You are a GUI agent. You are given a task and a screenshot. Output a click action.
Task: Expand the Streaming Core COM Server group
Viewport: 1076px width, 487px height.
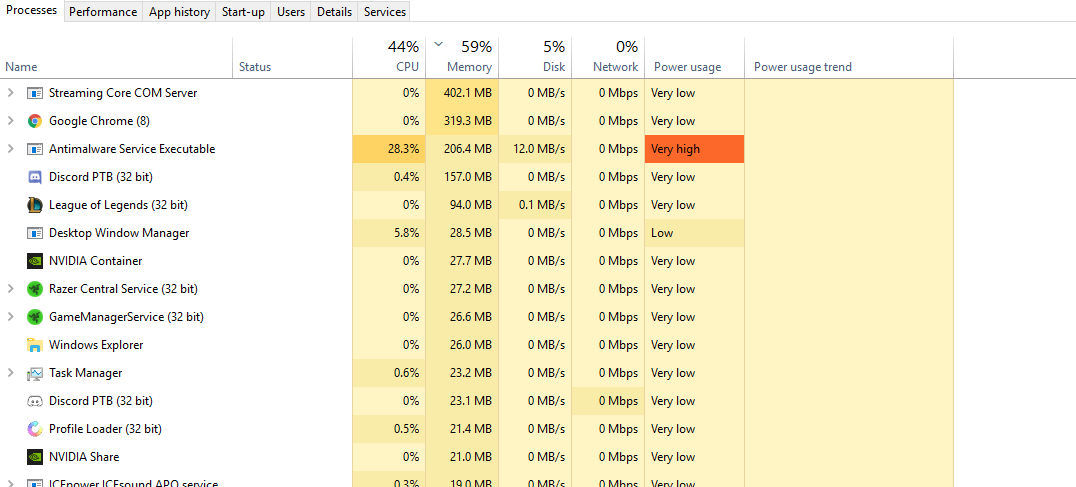(10, 93)
